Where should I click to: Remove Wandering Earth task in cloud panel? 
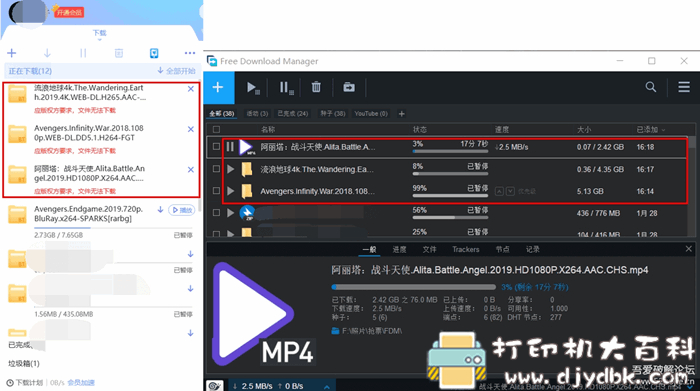pyautogui.click(x=191, y=89)
